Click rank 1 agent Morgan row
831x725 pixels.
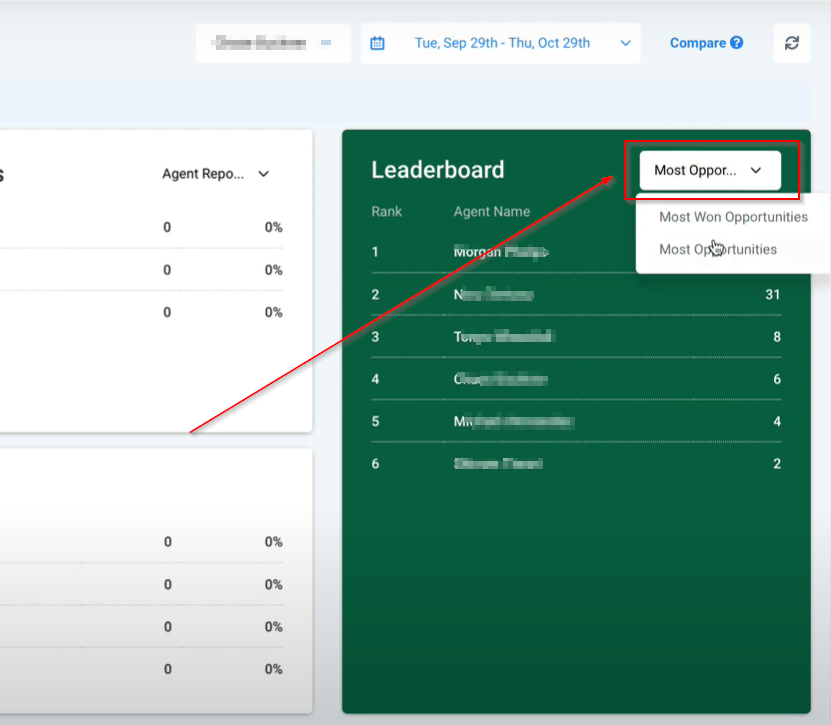point(576,252)
